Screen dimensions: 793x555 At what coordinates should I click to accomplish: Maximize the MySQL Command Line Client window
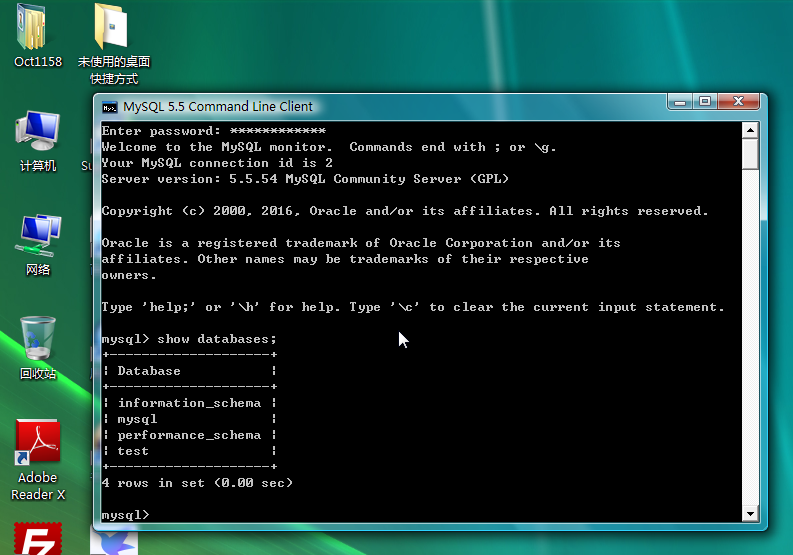point(705,101)
